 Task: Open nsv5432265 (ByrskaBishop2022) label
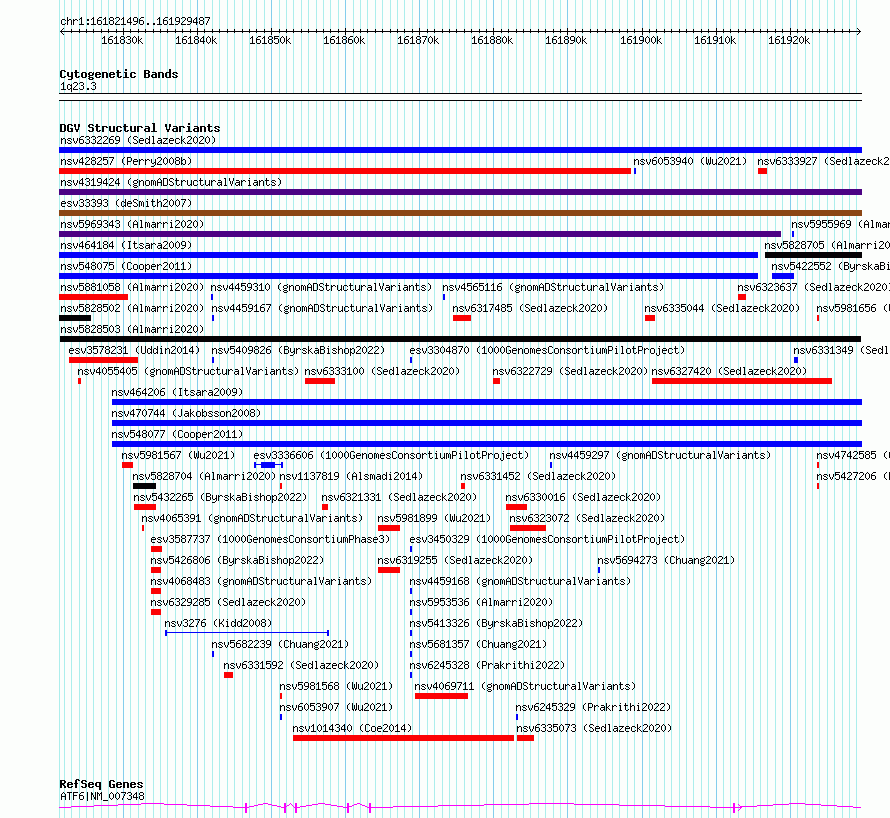point(220,497)
